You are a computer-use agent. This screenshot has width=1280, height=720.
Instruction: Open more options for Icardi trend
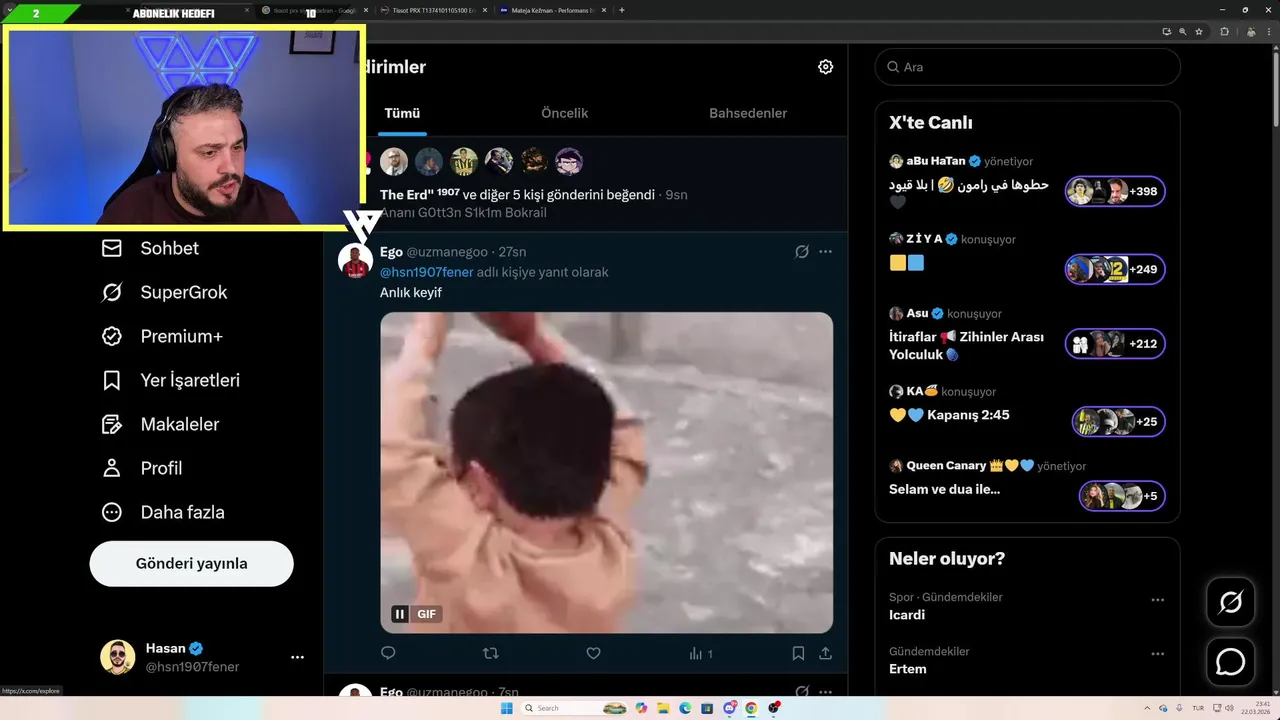click(1157, 600)
